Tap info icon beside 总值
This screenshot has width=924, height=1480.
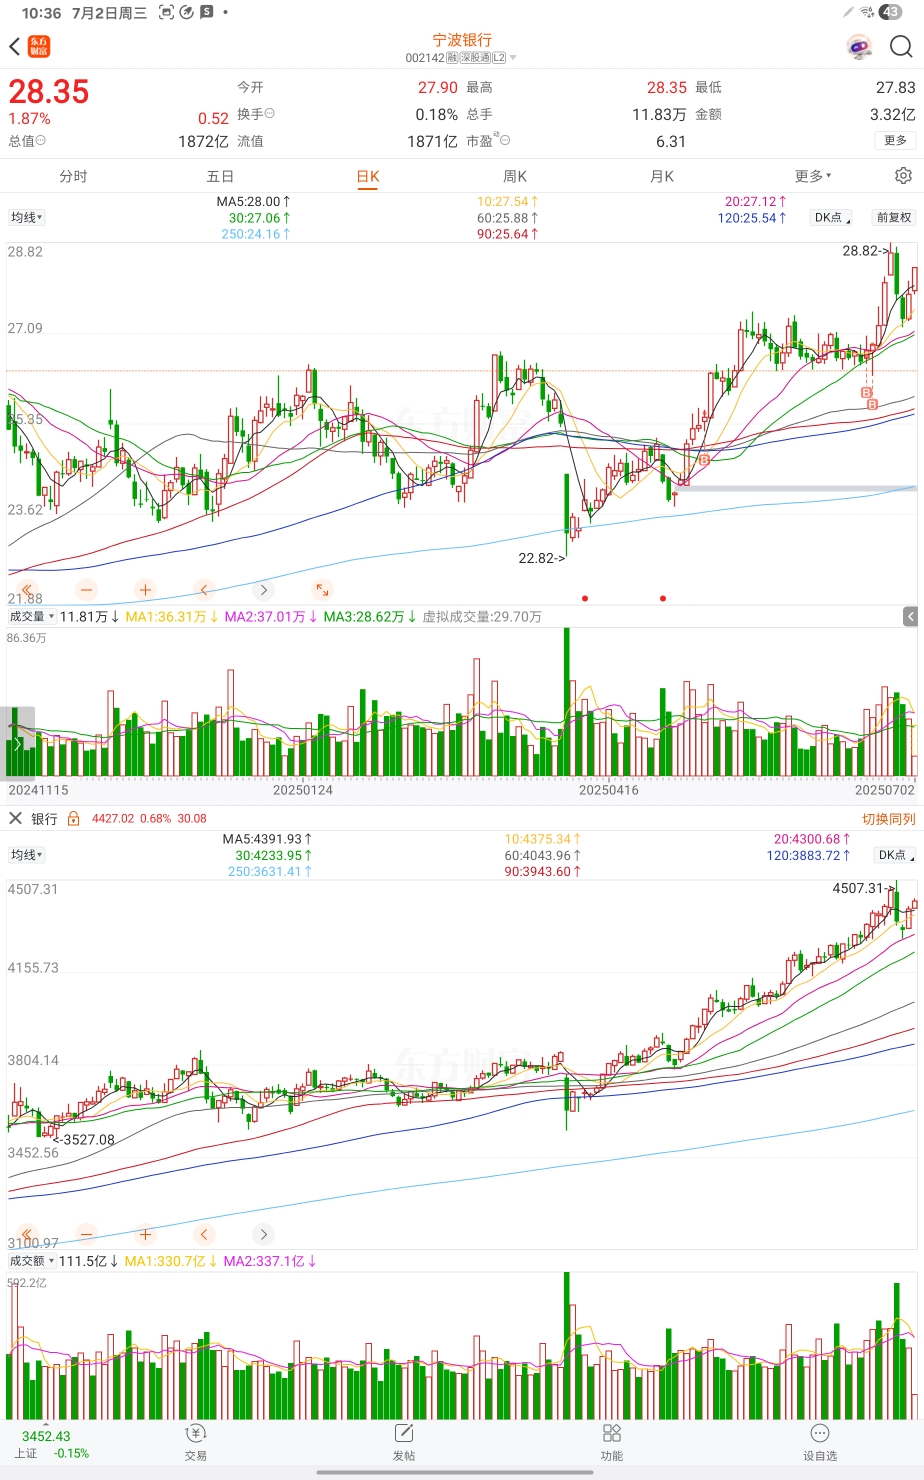tap(41, 140)
